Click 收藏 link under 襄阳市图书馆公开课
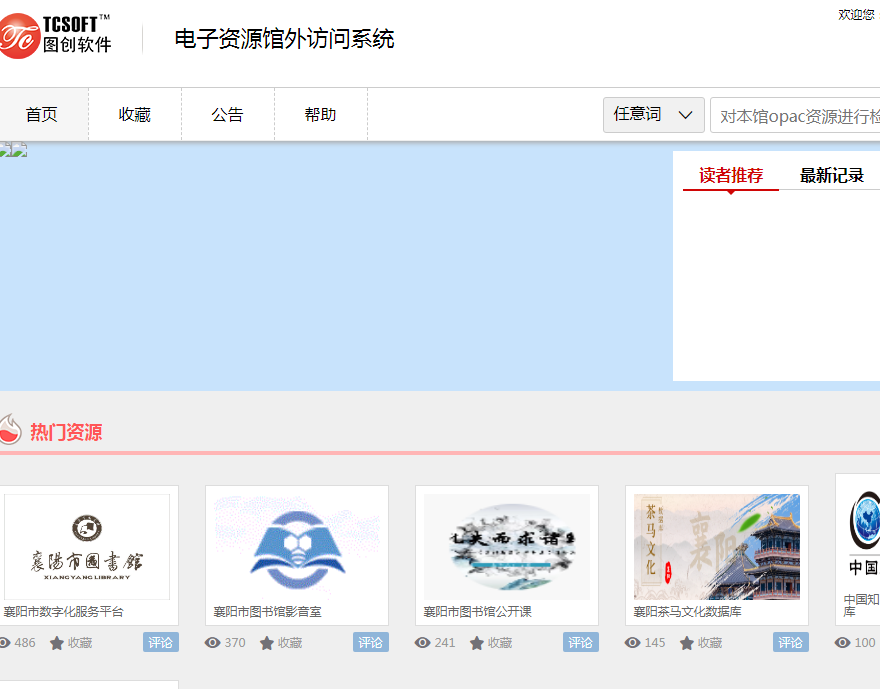The image size is (880, 689). [x=499, y=643]
